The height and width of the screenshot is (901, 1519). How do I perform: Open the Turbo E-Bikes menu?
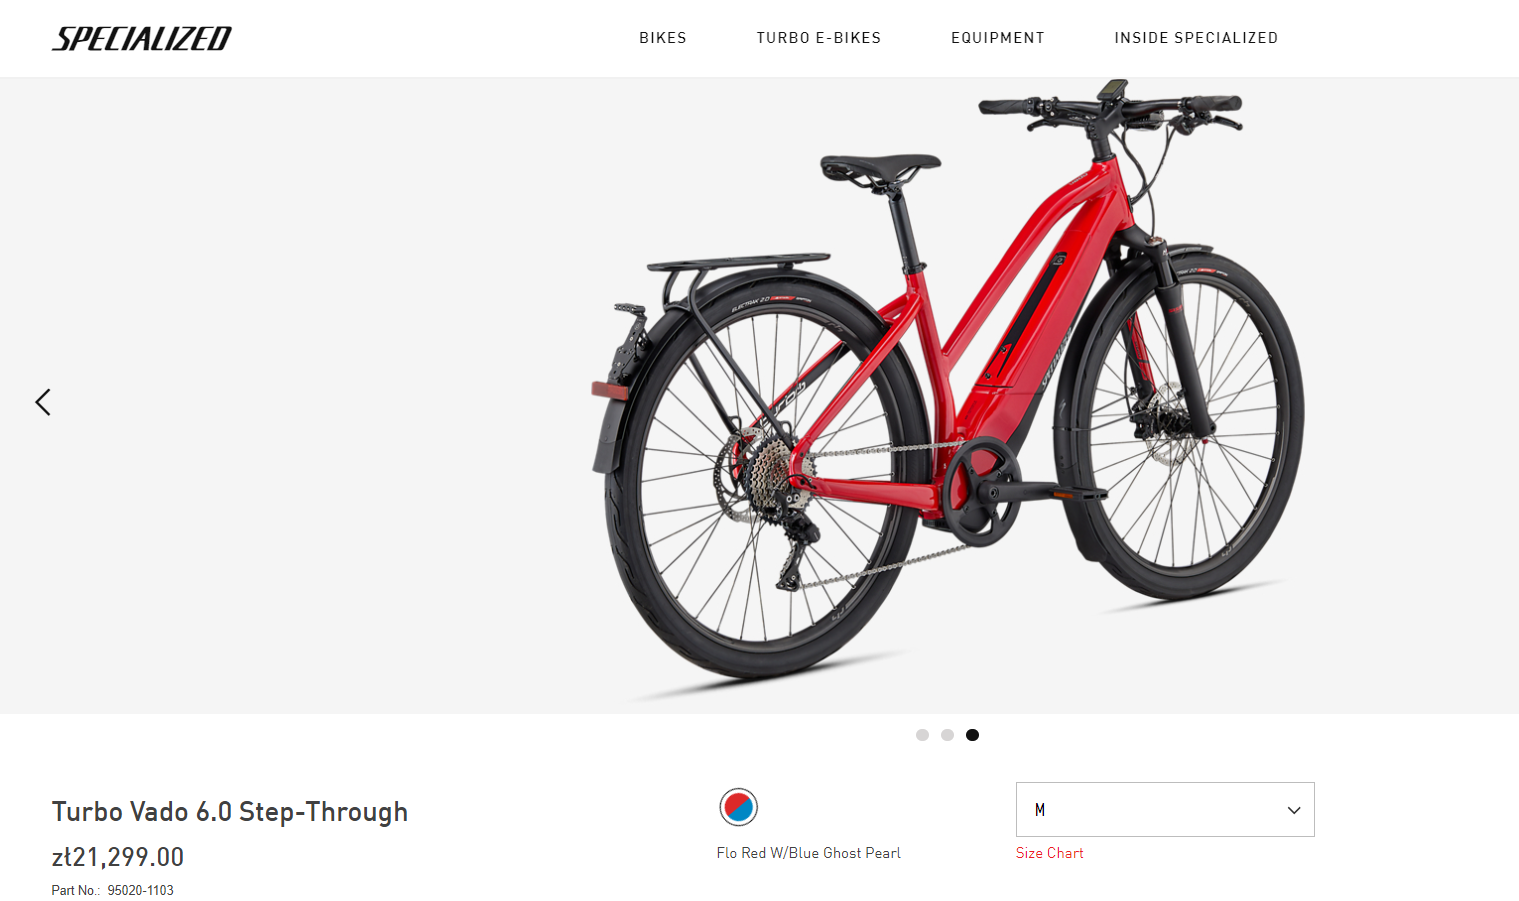pyautogui.click(x=819, y=38)
